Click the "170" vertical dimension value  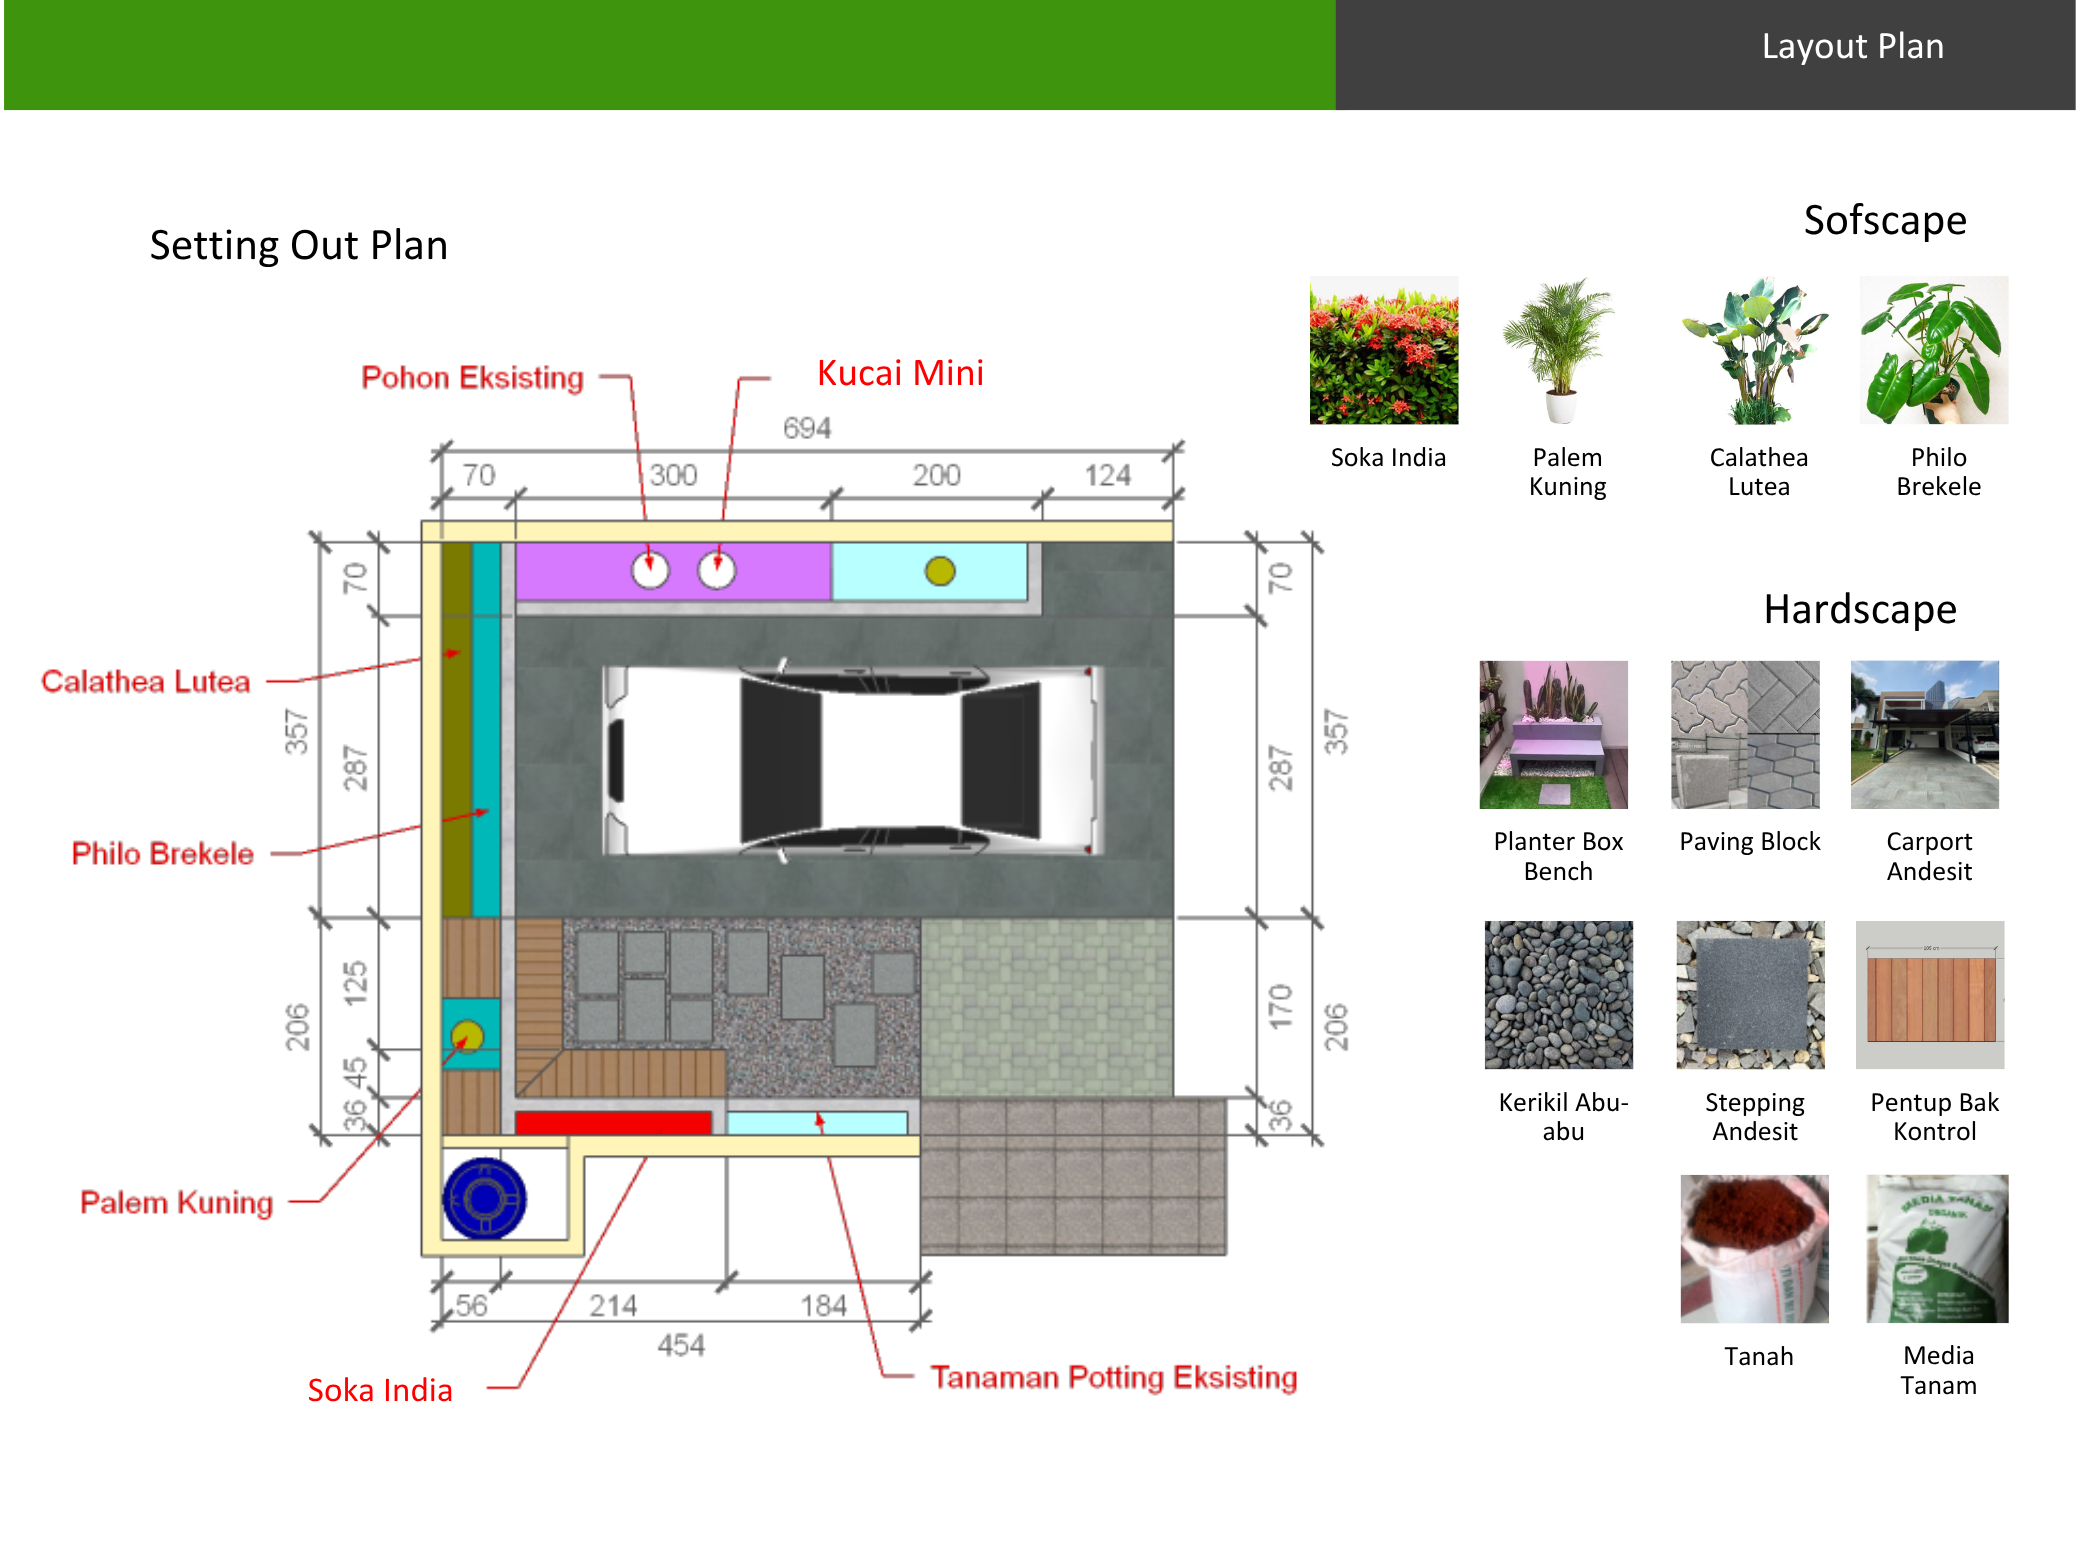[x=1281, y=1007]
